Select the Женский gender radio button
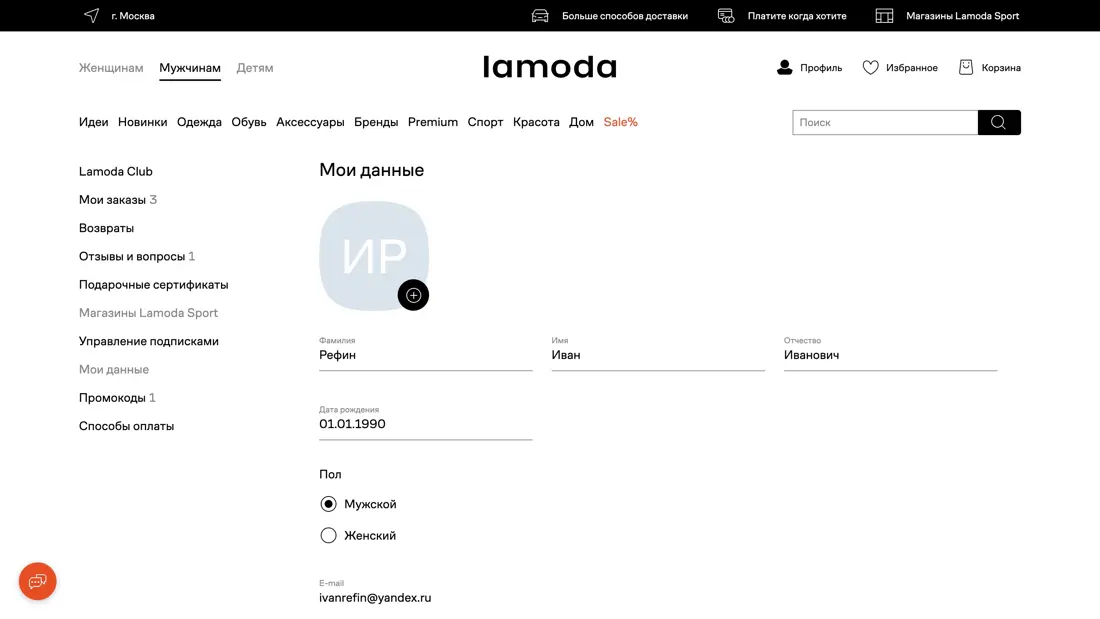The height and width of the screenshot is (619, 1100). (328, 536)
